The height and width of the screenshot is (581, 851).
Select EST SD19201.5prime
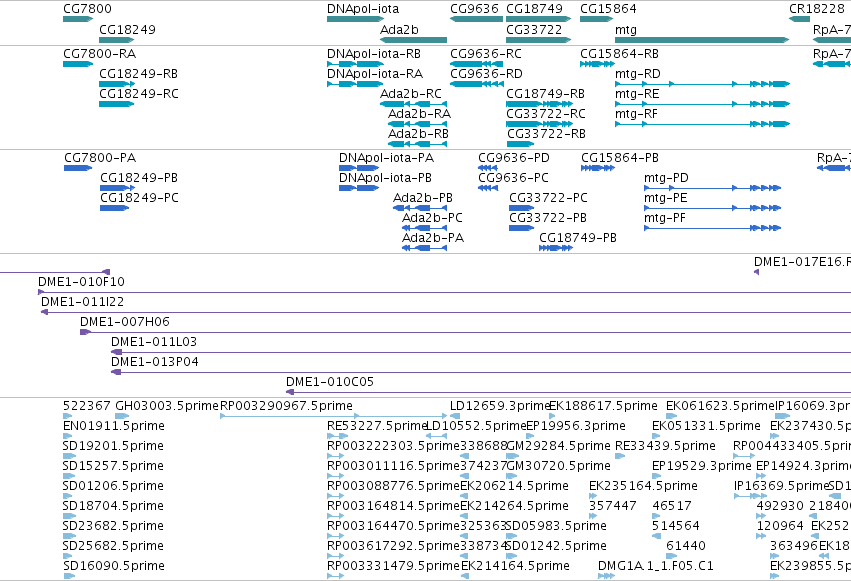tap(113, 446)
